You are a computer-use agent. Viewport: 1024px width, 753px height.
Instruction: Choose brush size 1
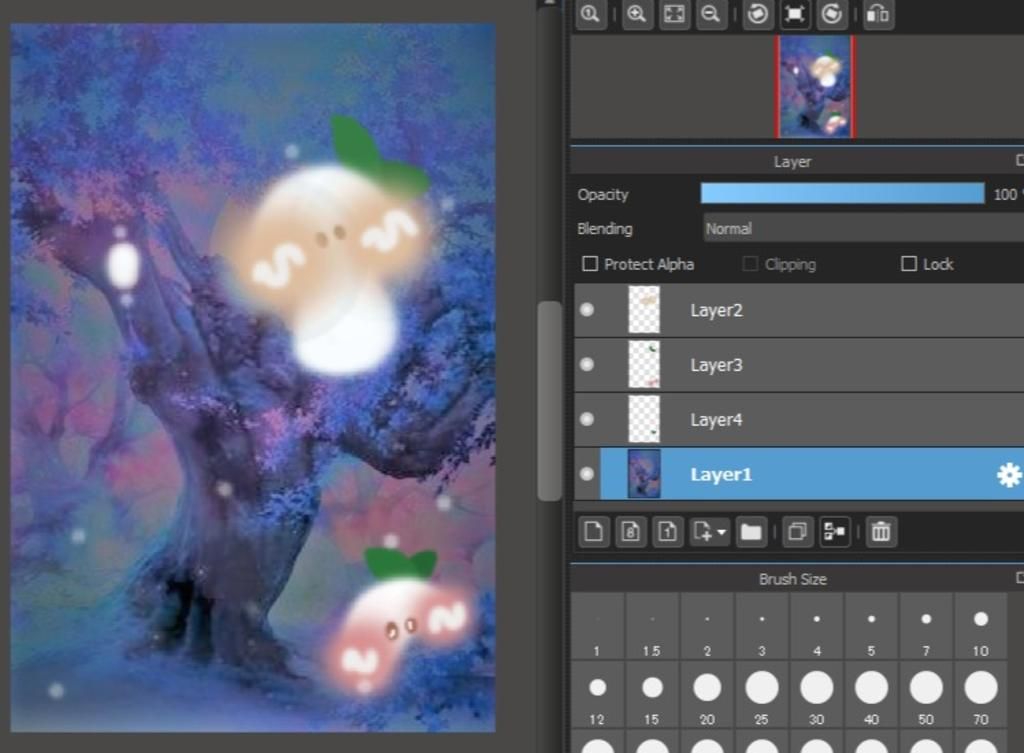tap(597, 628)
